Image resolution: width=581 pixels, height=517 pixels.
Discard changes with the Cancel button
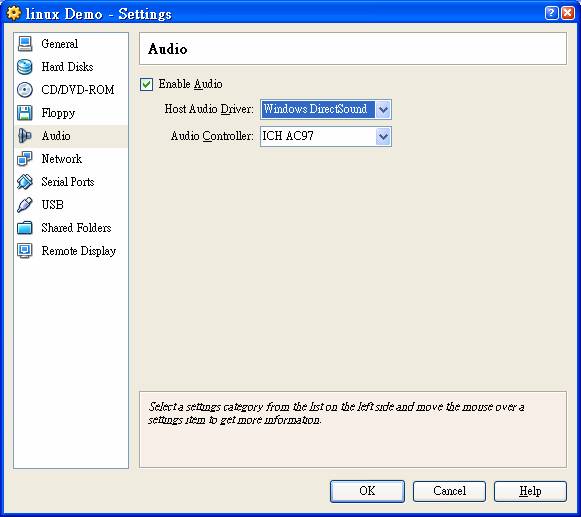pos(449,491)
